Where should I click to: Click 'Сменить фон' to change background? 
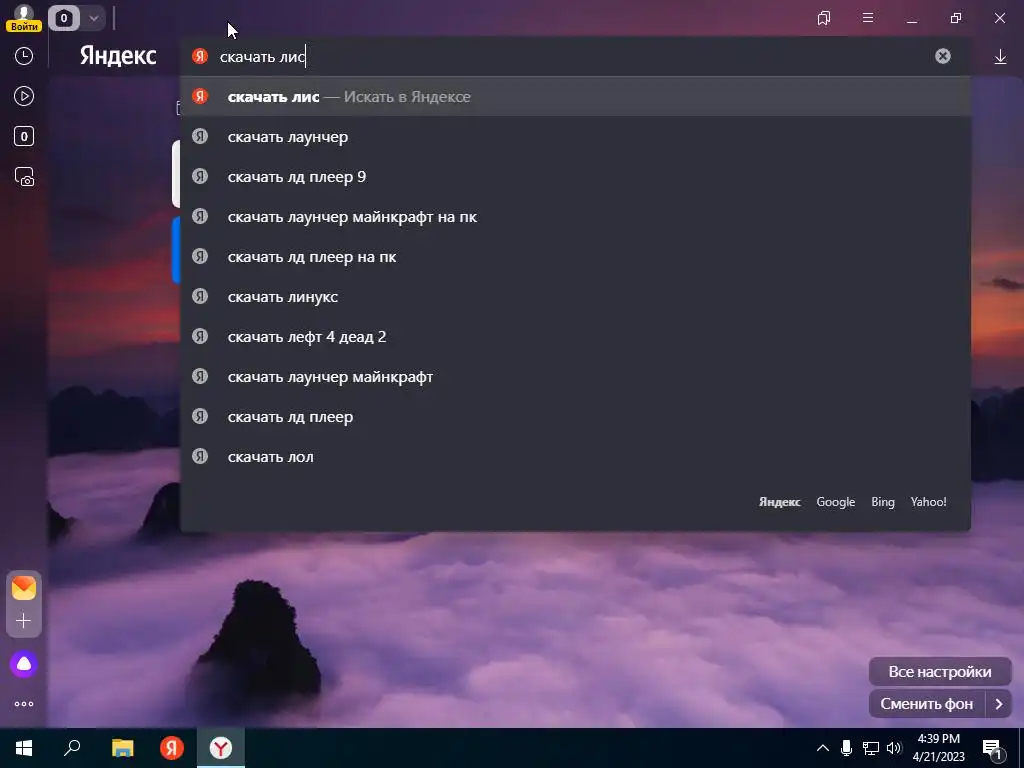(927, 704)
